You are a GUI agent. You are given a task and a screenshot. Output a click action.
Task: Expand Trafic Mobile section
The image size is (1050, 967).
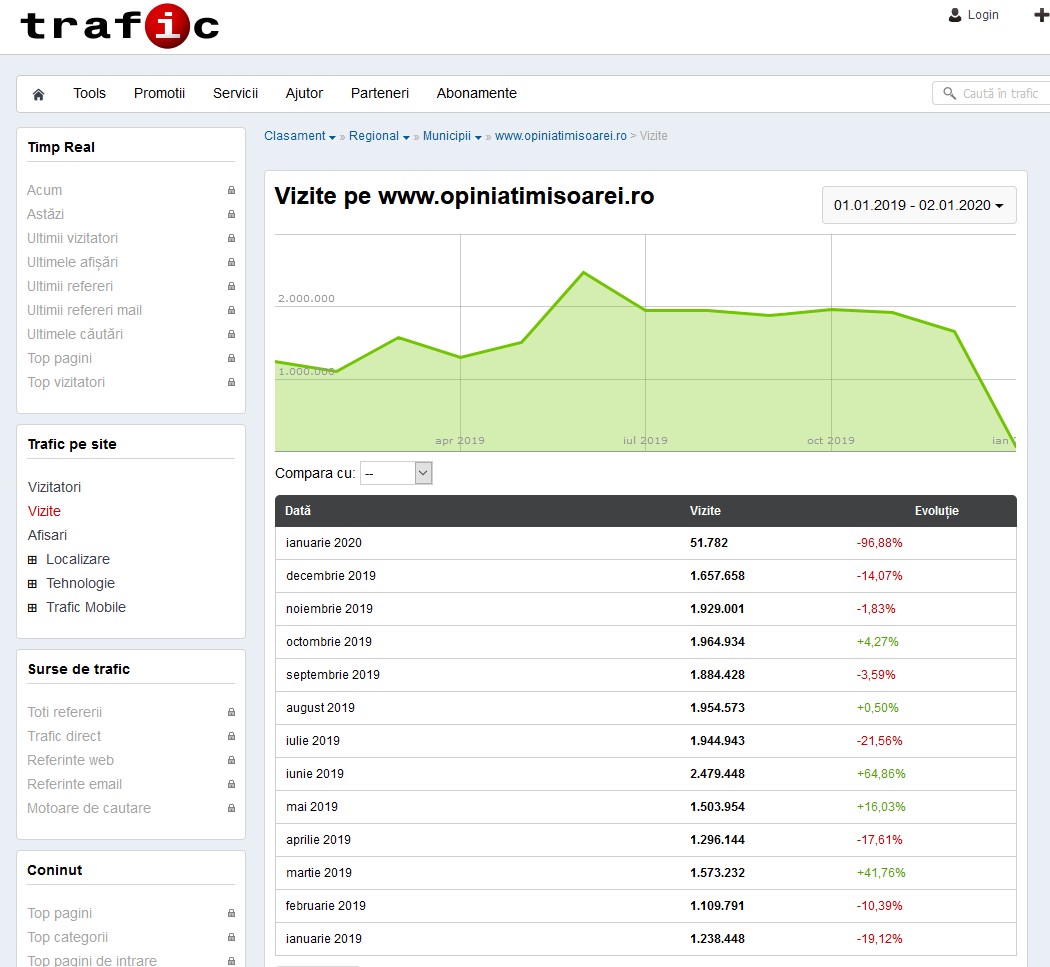pos(32,607)
